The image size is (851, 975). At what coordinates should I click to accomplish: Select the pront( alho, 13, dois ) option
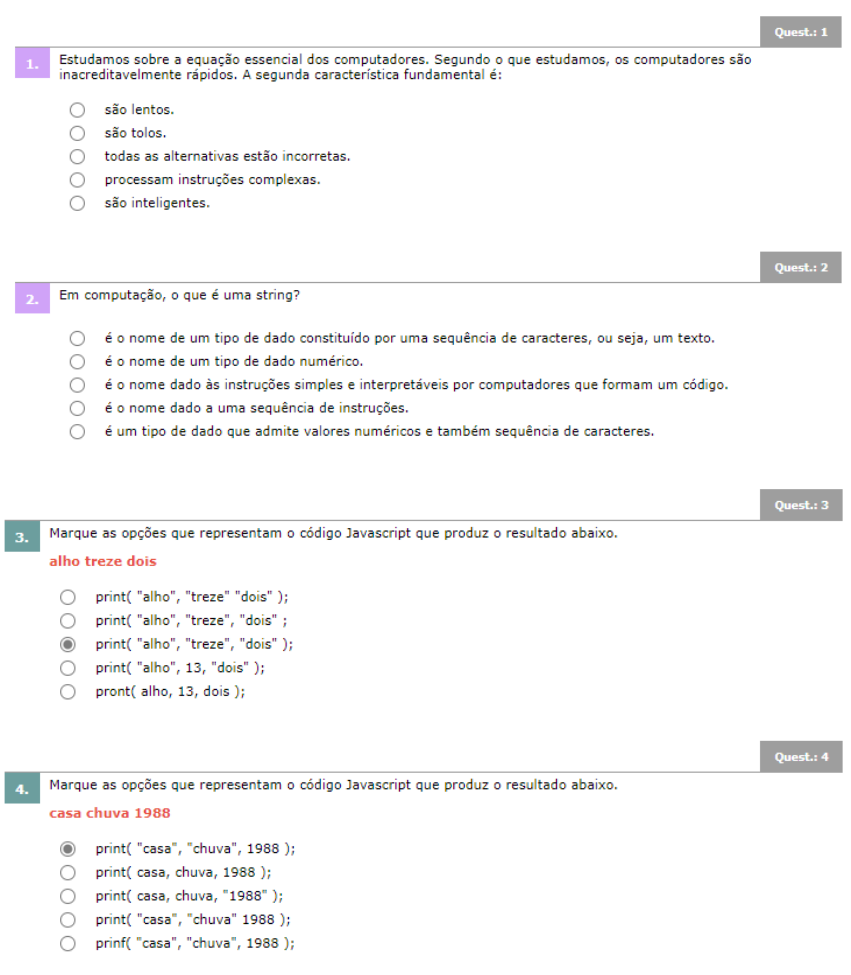point(68,692)
